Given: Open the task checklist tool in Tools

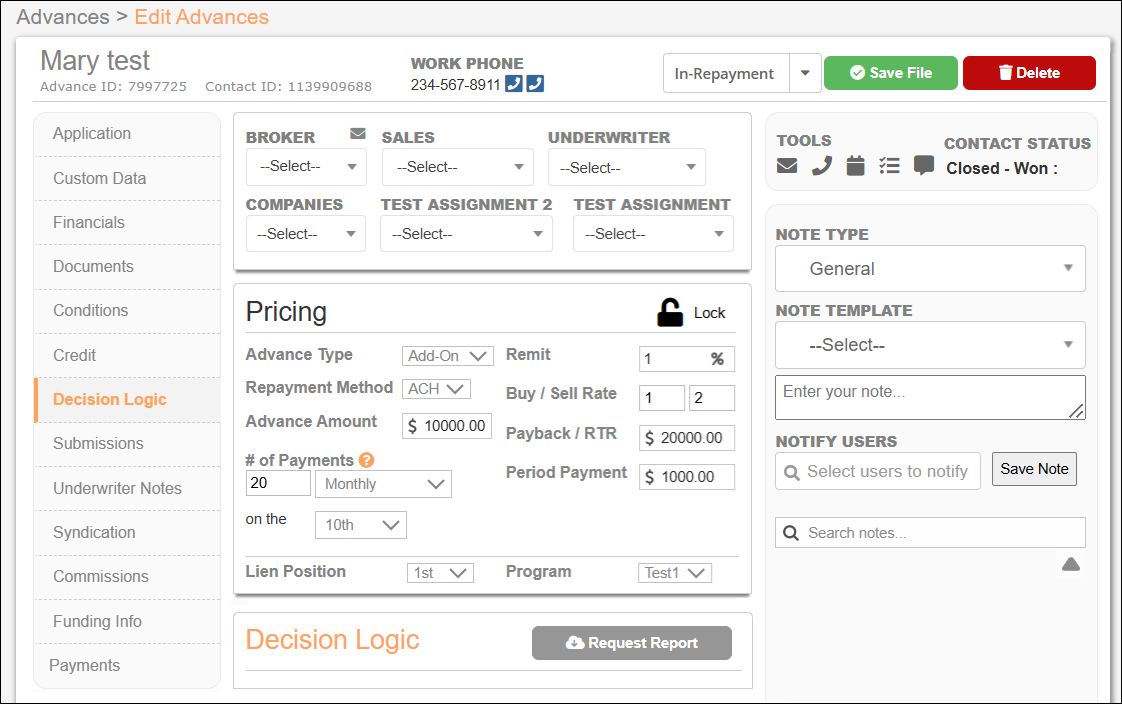Looking at the screenshot, I should [889, 166].
